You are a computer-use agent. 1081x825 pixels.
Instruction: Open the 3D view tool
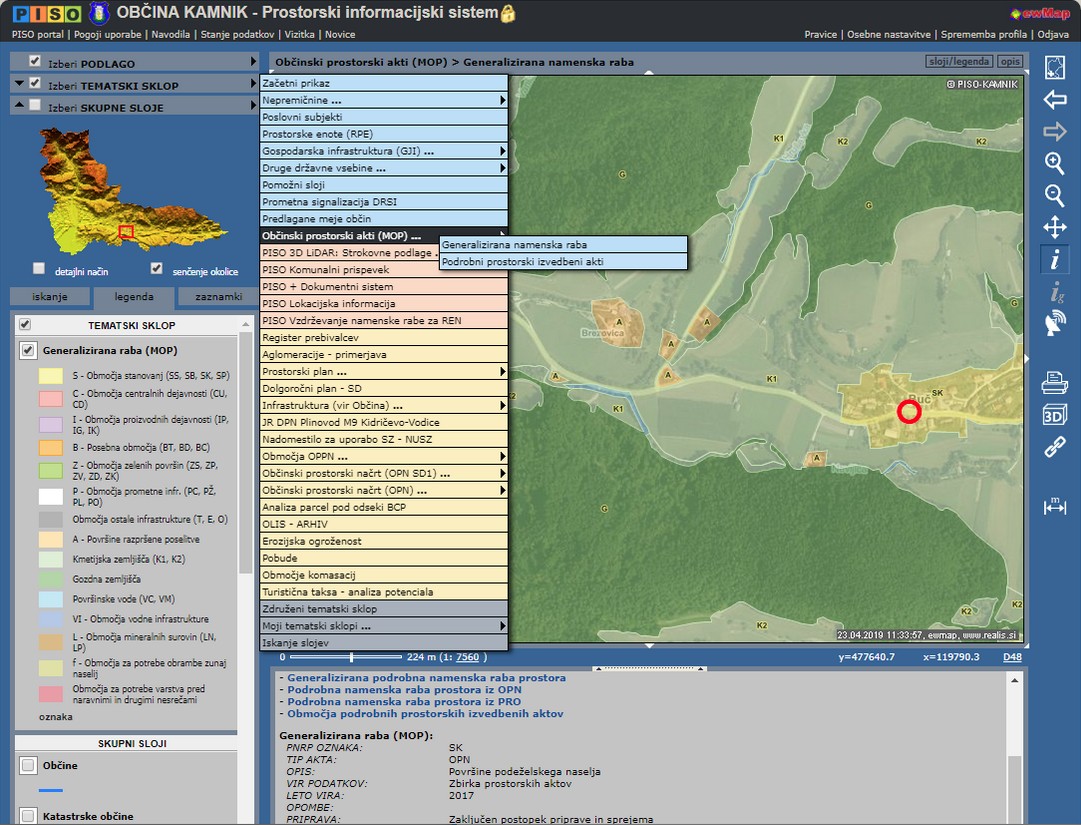1054,414
